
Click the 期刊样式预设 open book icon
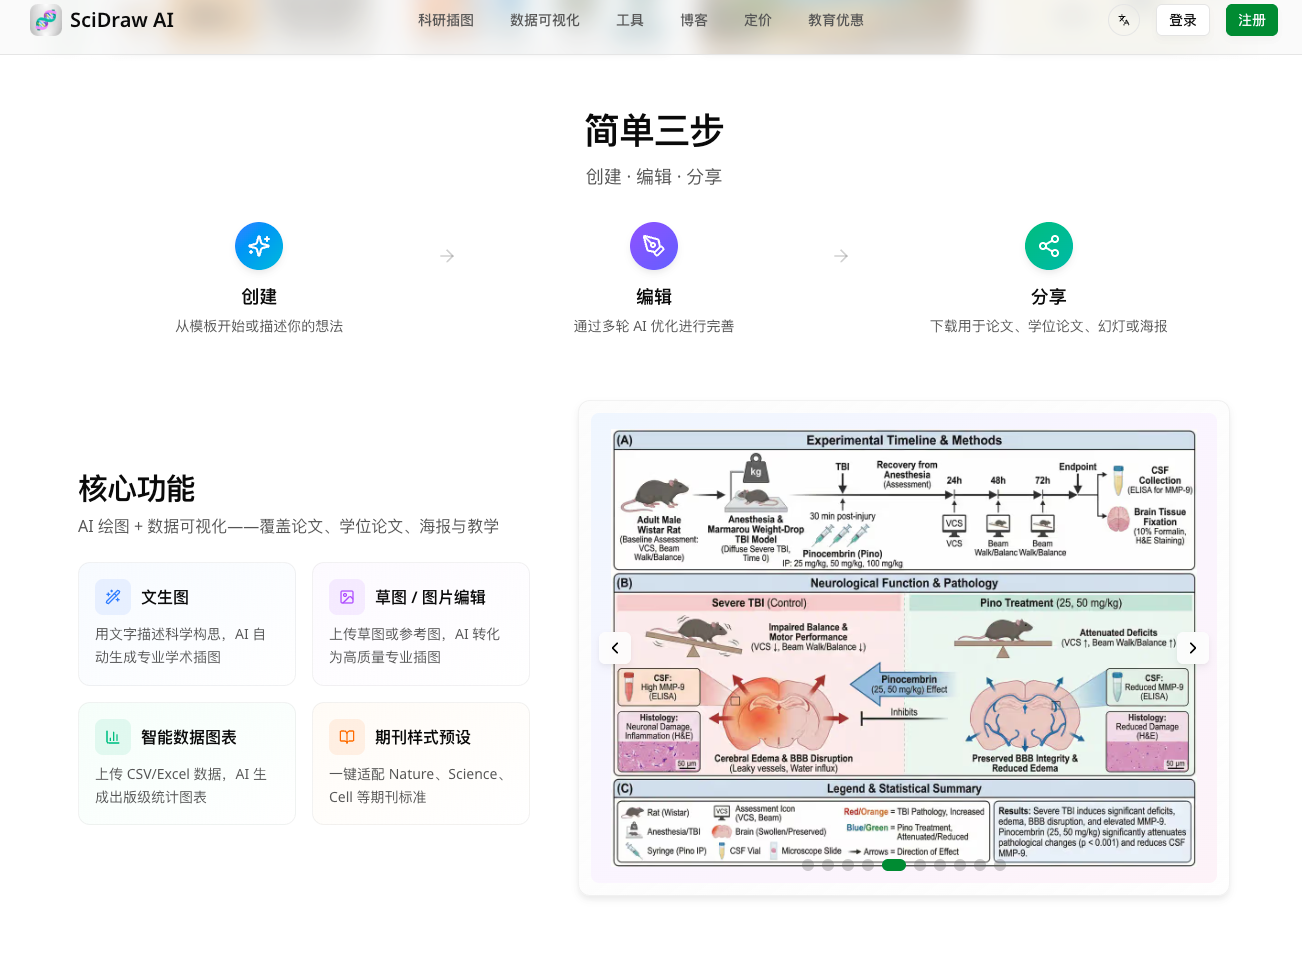[x=347, y=737]
